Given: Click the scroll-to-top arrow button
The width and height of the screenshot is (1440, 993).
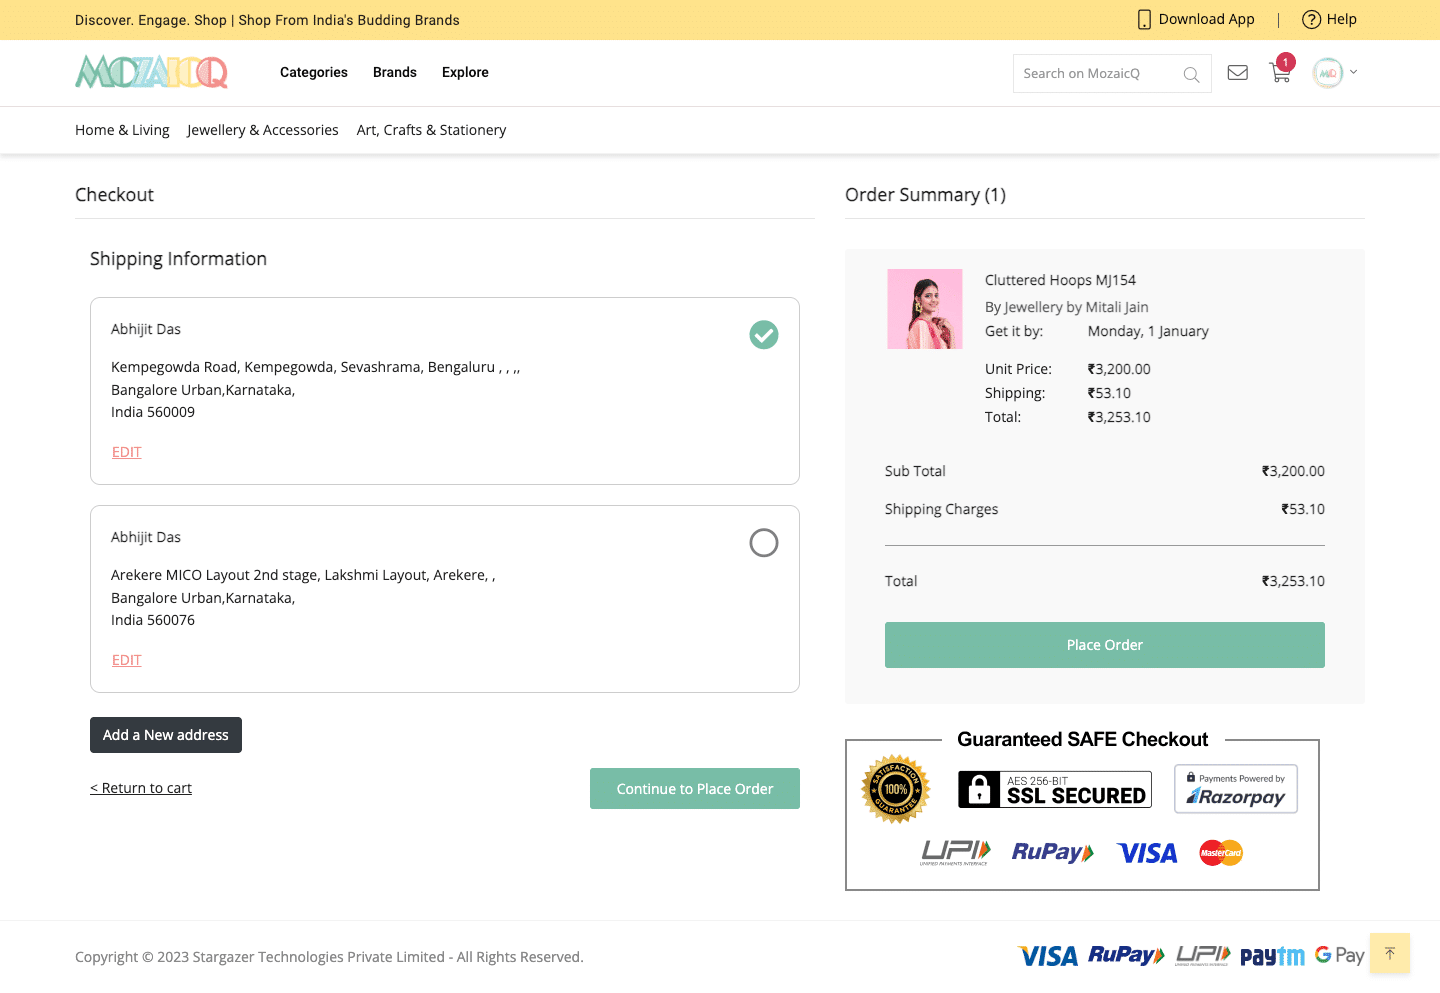Looking at the screenshot, I should pyautogui.click(x=1390, y=953).
